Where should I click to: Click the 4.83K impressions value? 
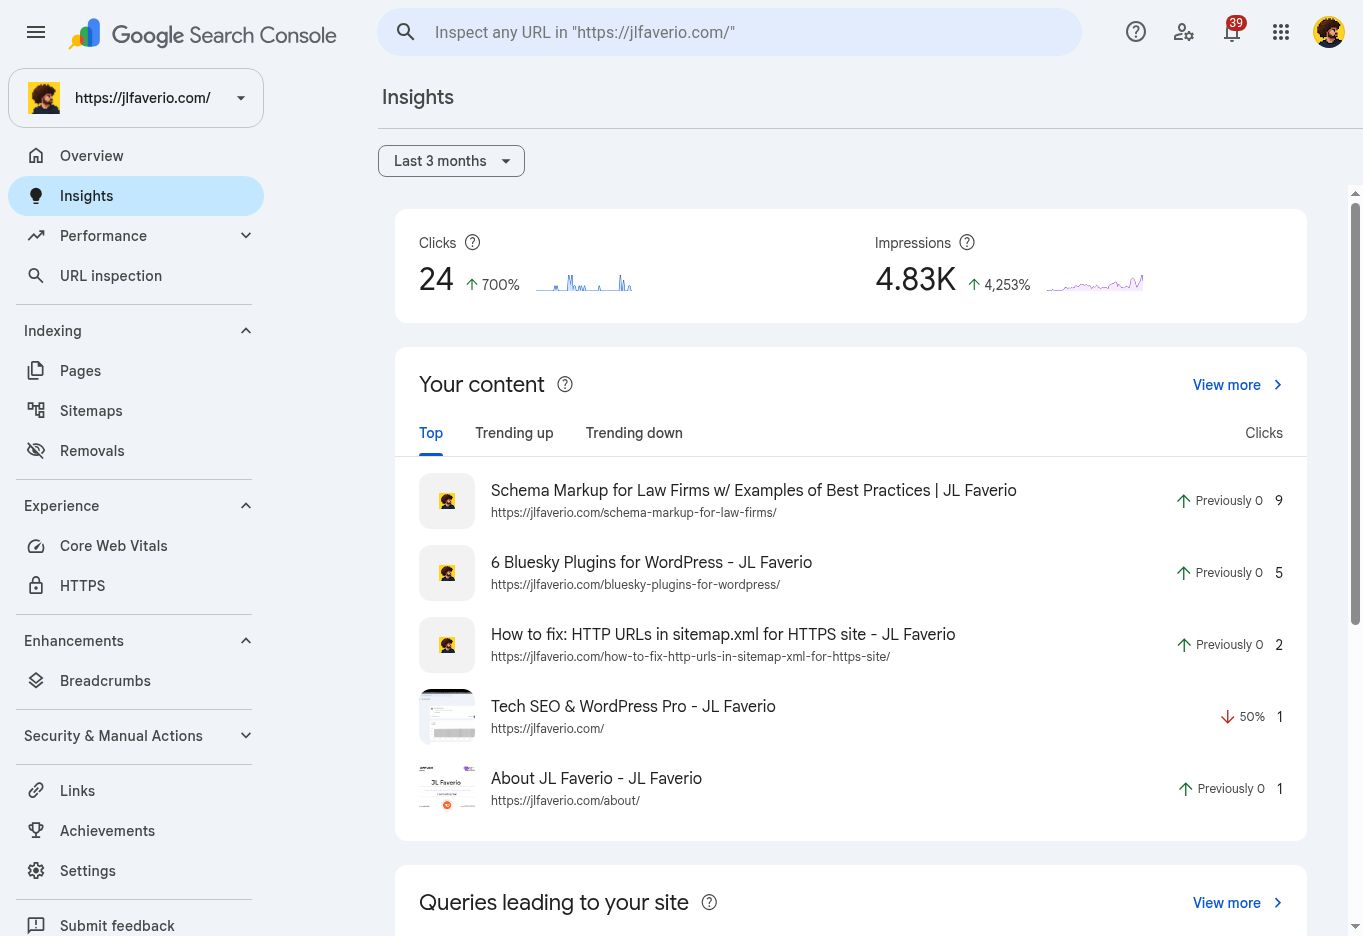916,279
